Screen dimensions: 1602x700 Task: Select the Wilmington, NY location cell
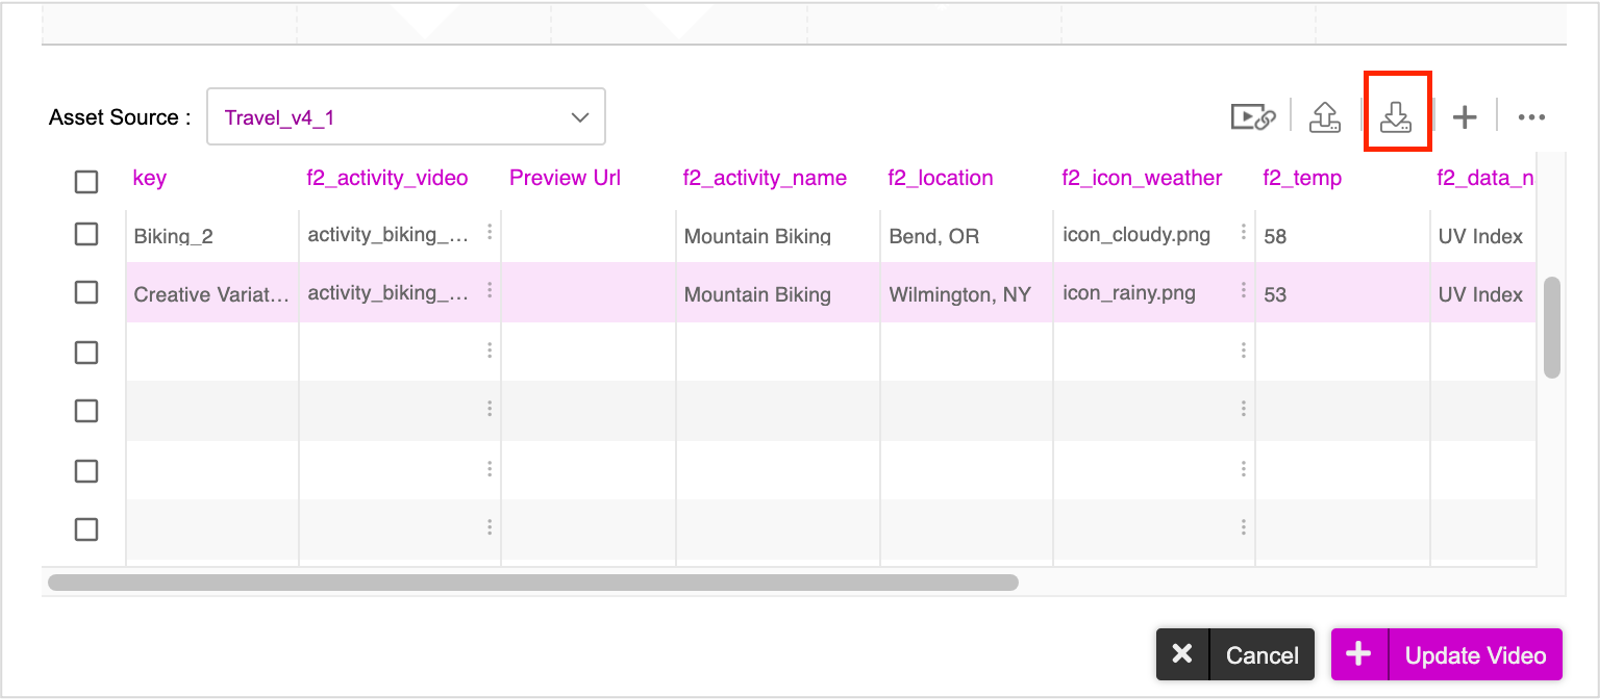click(x=966, y=294)
